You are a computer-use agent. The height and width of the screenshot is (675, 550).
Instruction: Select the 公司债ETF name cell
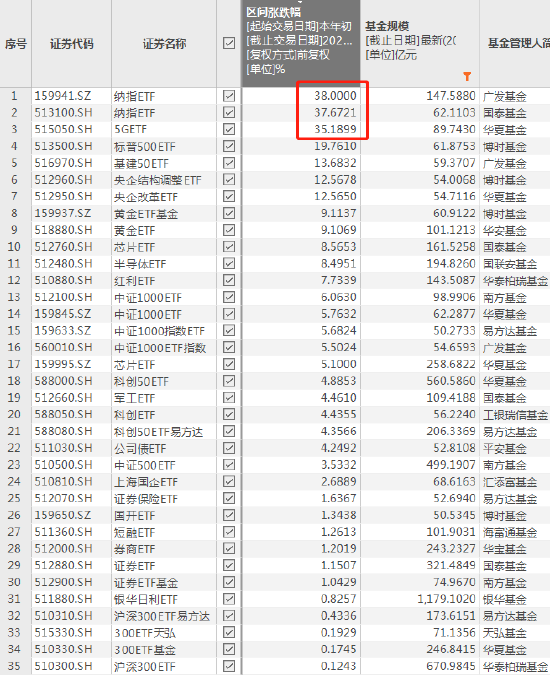(140, 449)
